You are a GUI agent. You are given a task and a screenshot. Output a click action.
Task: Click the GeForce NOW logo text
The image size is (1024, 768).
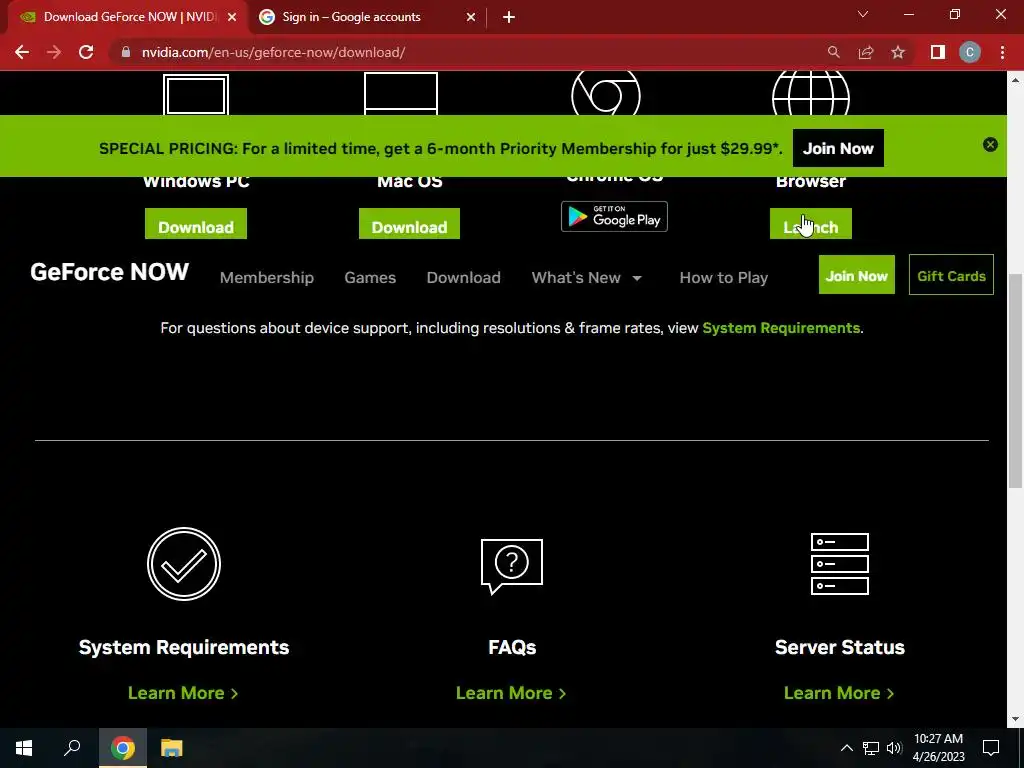(110, 272)
